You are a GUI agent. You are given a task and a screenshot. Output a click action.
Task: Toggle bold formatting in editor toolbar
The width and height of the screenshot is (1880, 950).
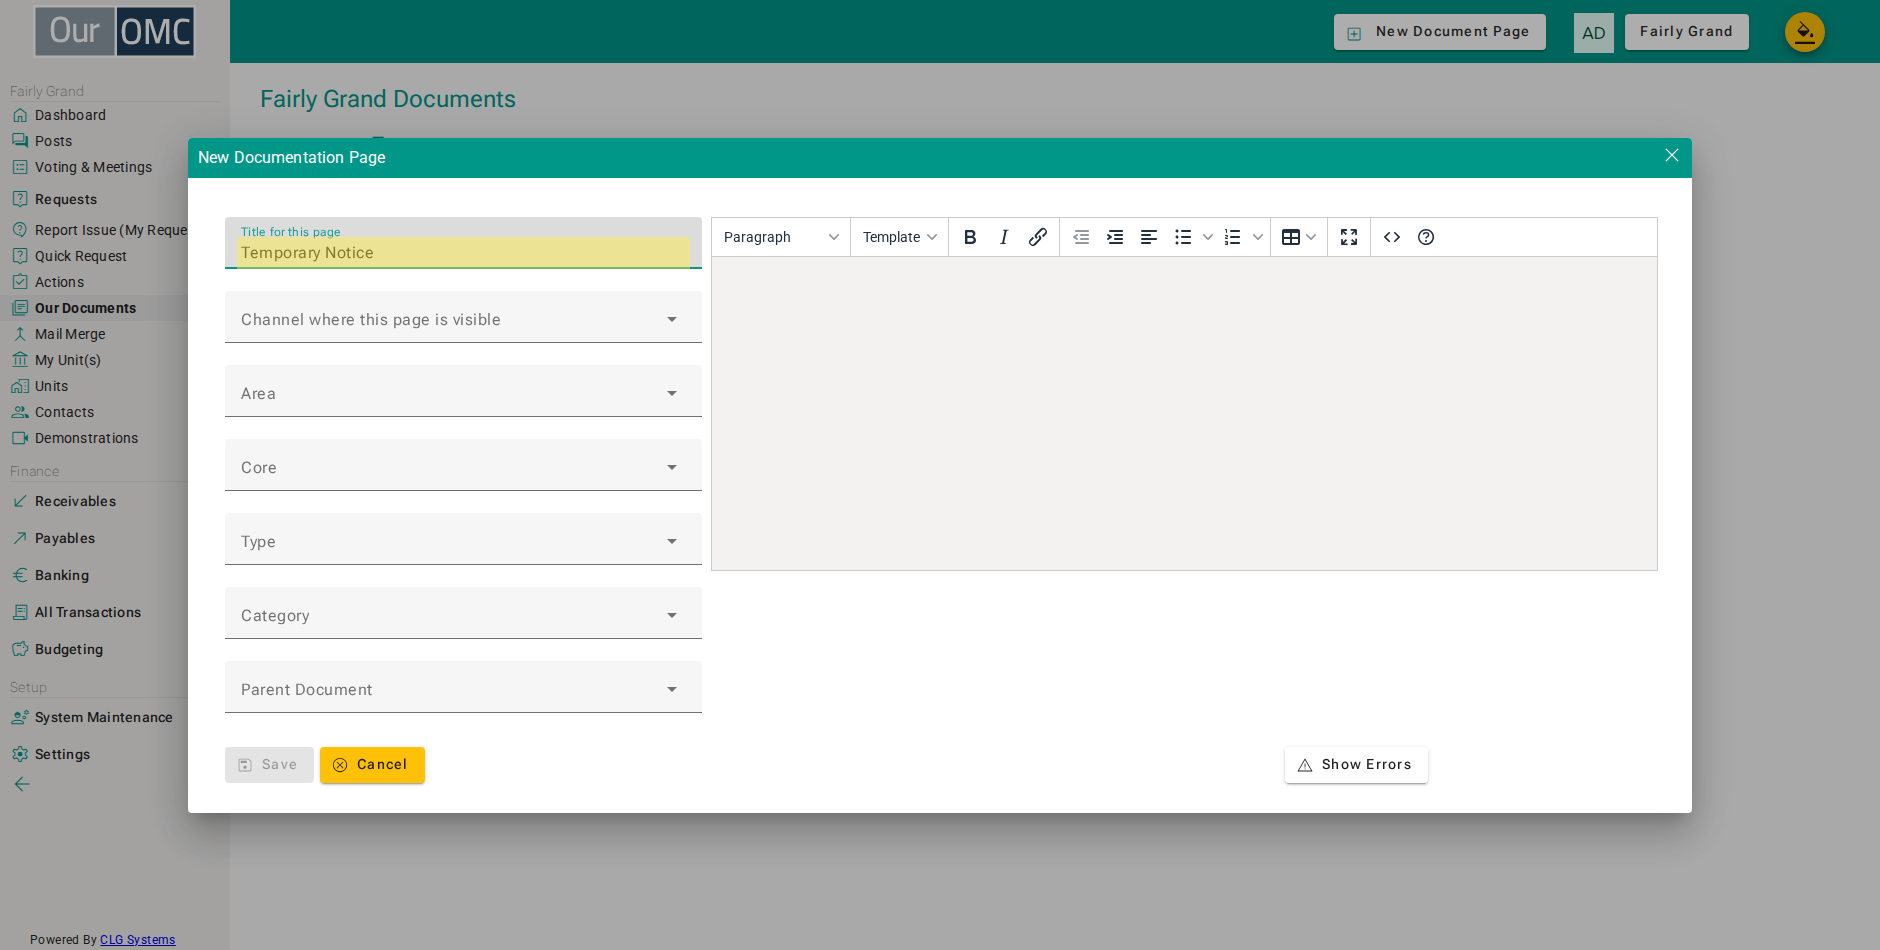pyautogui.click(x=970, y=237)
